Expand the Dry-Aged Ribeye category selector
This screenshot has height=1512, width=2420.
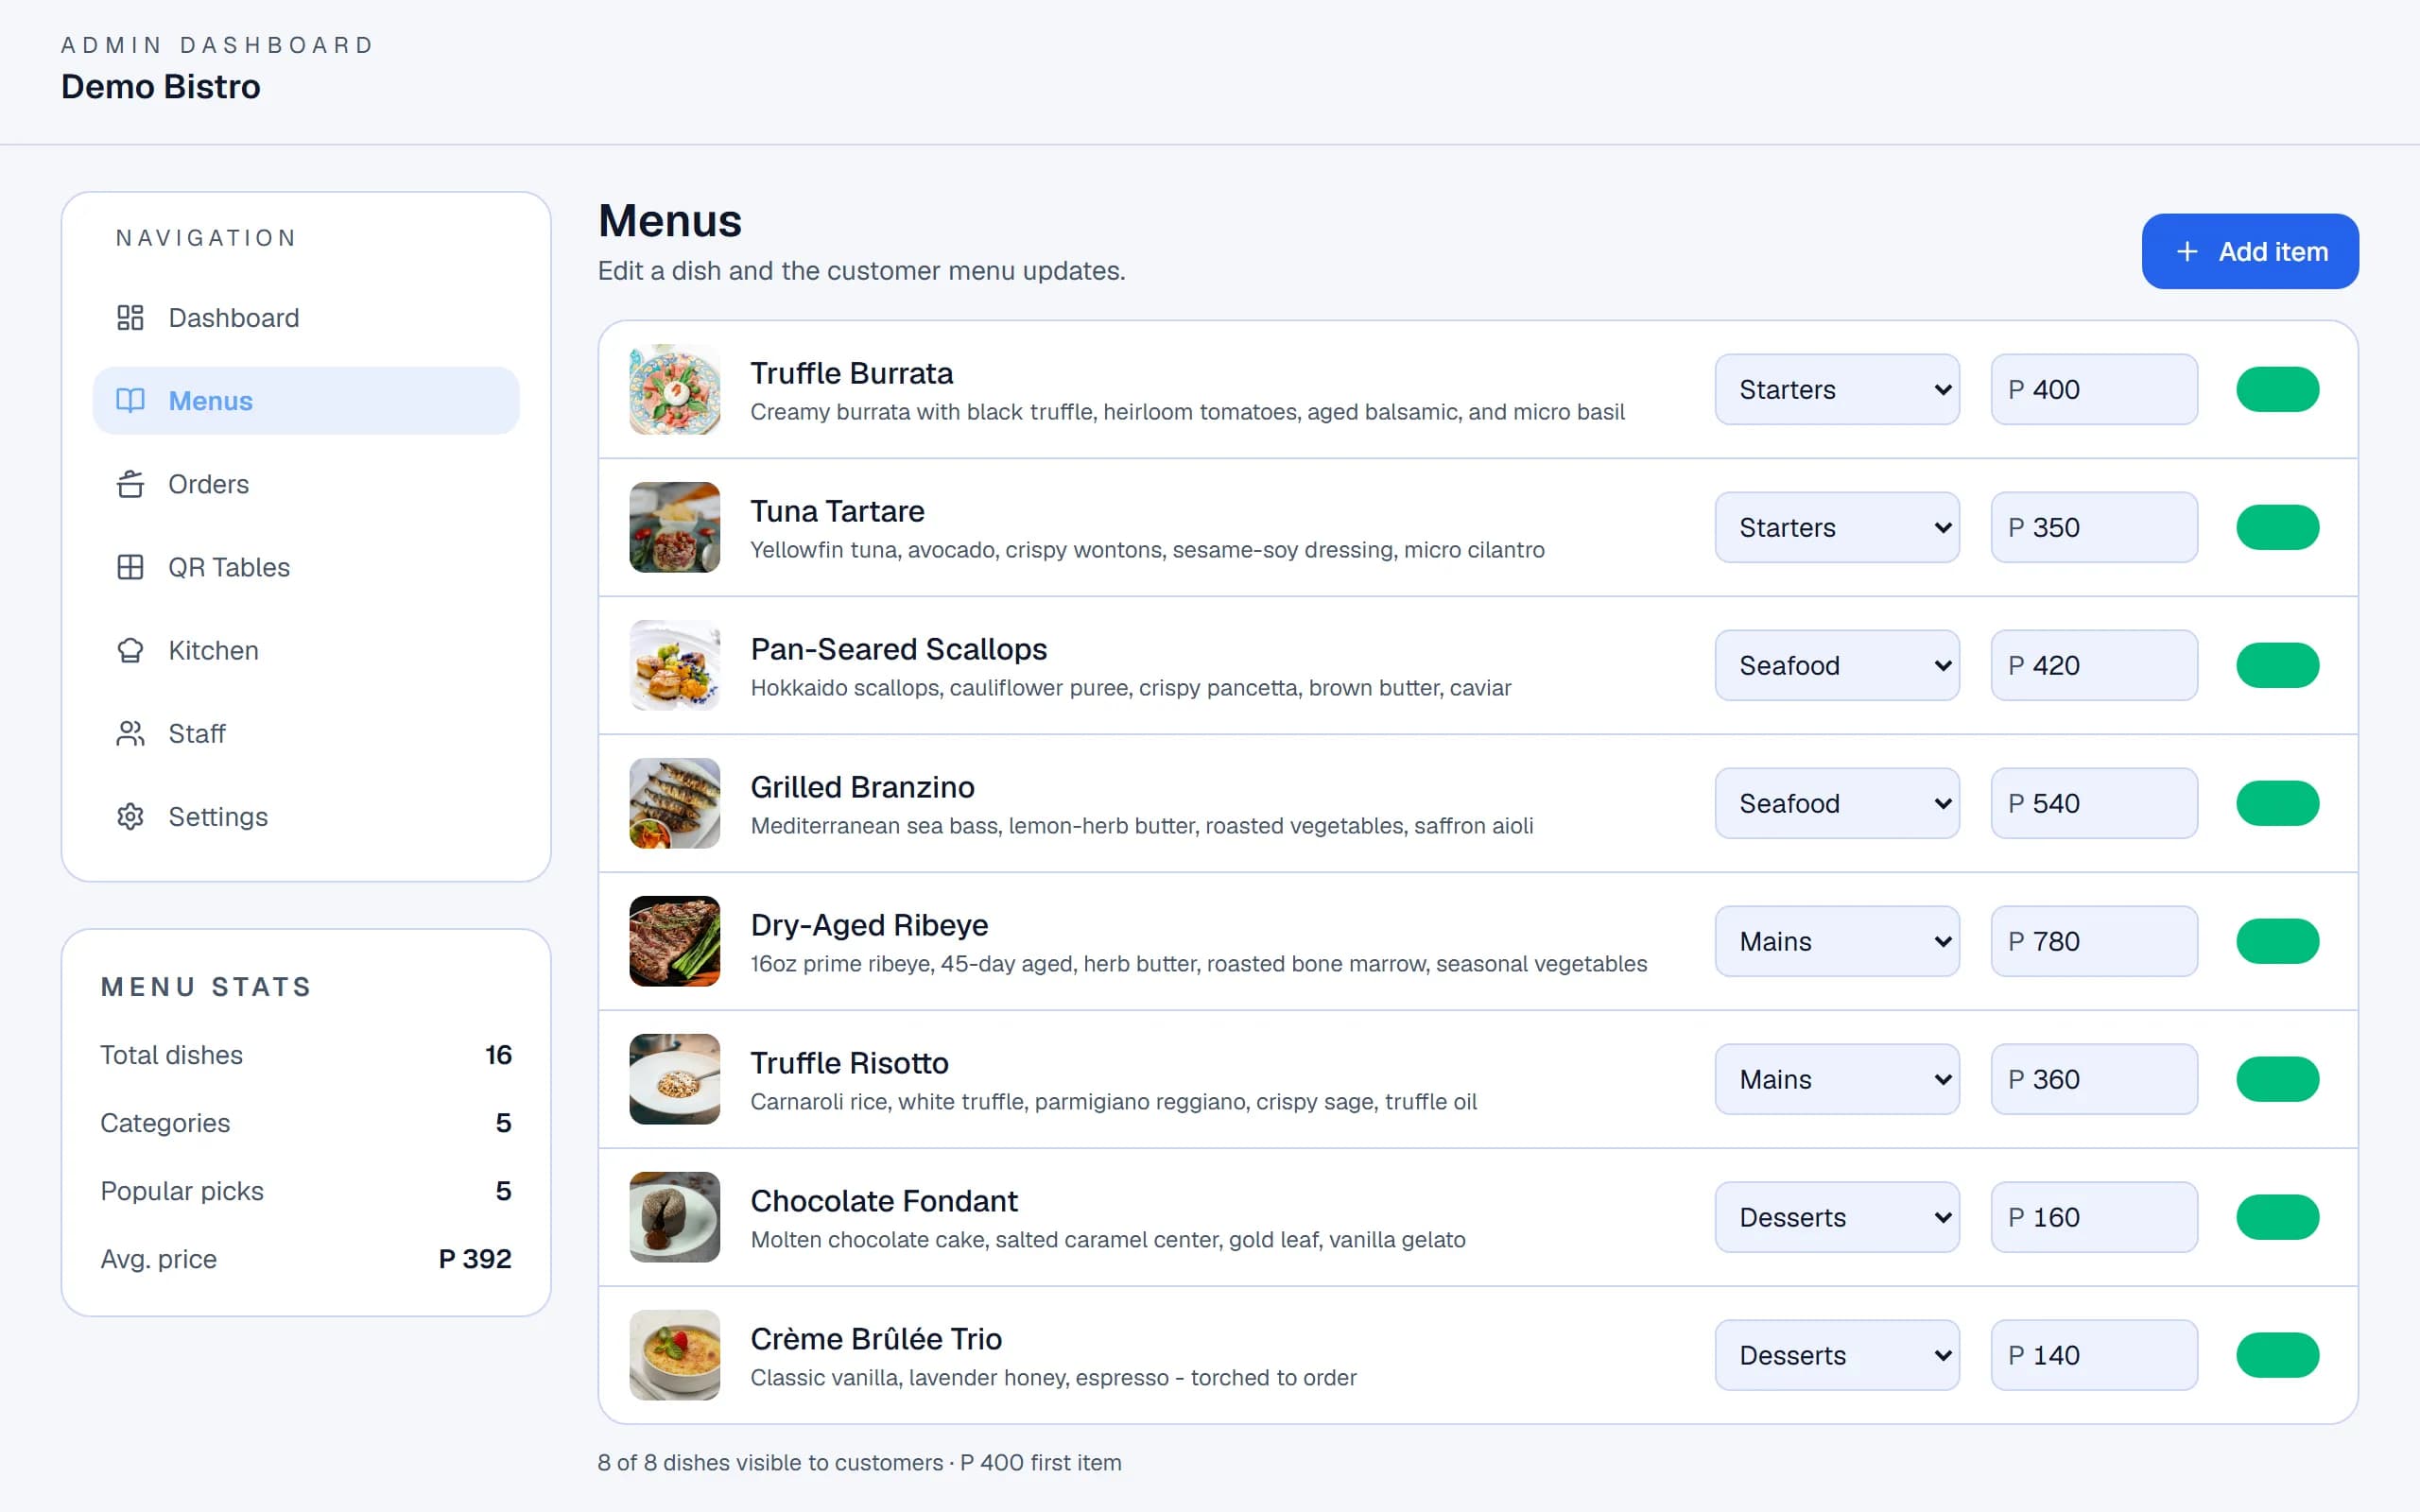(x=1837, y=941)
